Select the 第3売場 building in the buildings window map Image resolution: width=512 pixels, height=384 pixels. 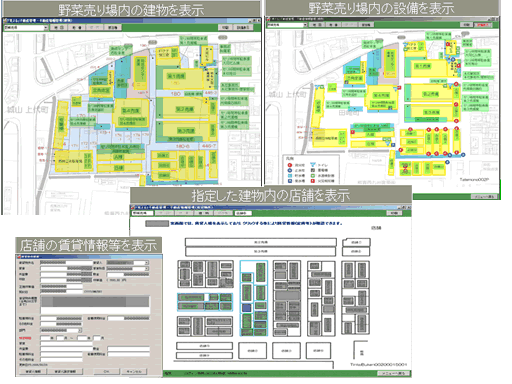[185, 131]
